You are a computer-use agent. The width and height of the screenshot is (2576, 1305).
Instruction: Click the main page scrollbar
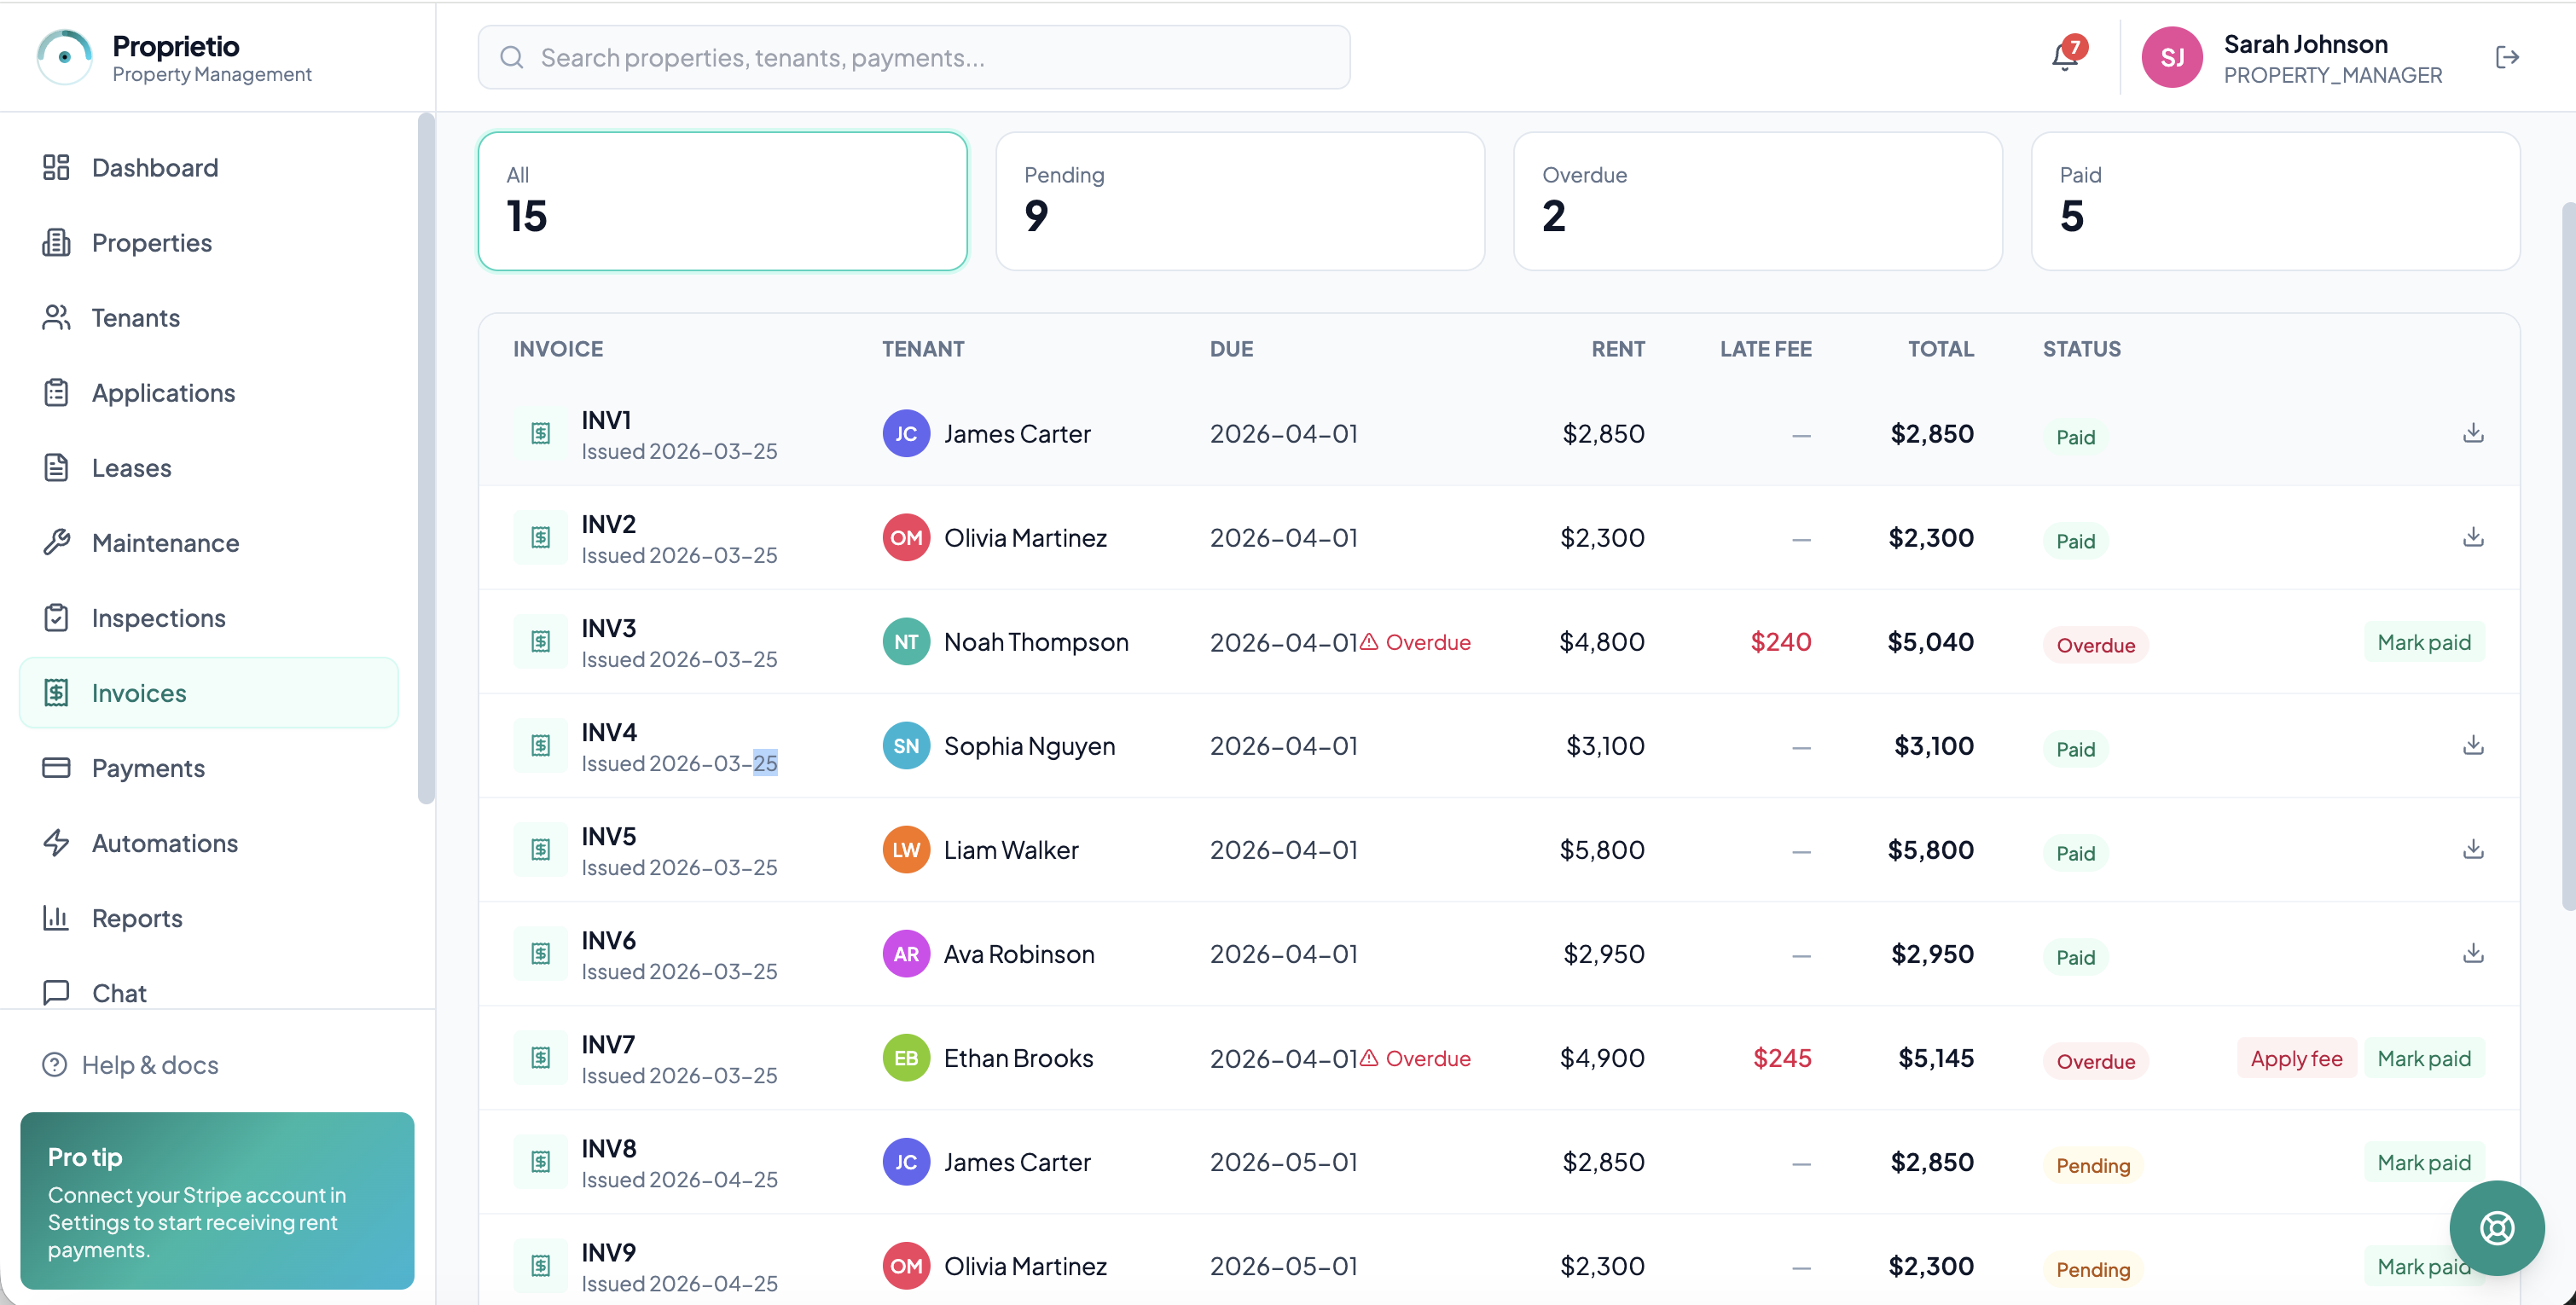click(2568, 555)
